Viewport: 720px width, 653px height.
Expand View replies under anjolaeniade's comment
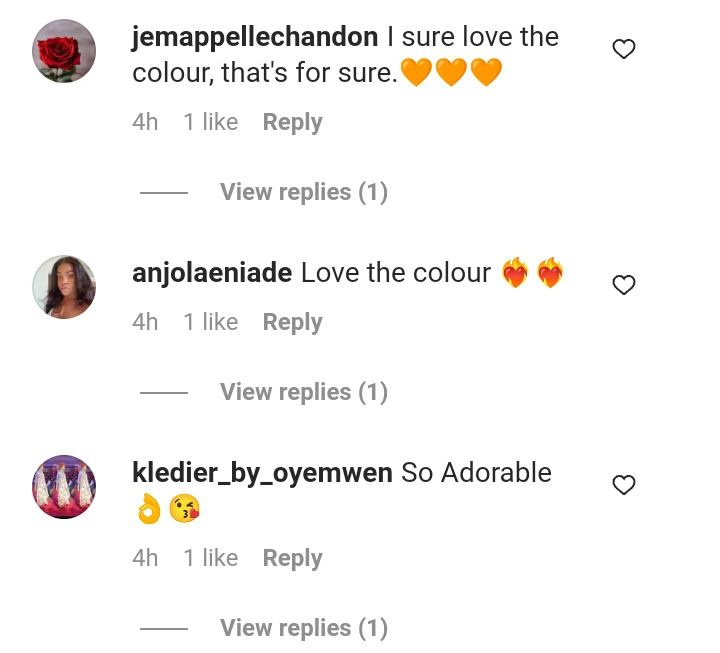[x=304, y=392]
